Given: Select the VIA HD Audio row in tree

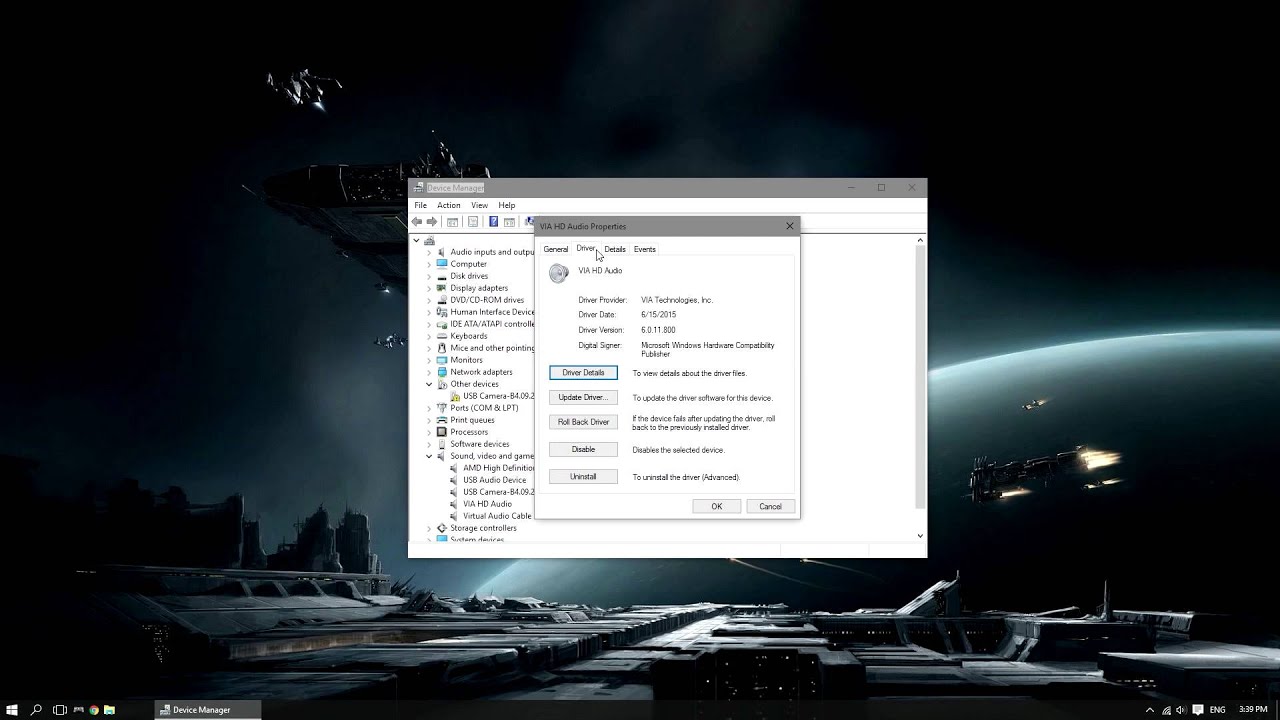Looking at the screenshot, I should (480, 504).
